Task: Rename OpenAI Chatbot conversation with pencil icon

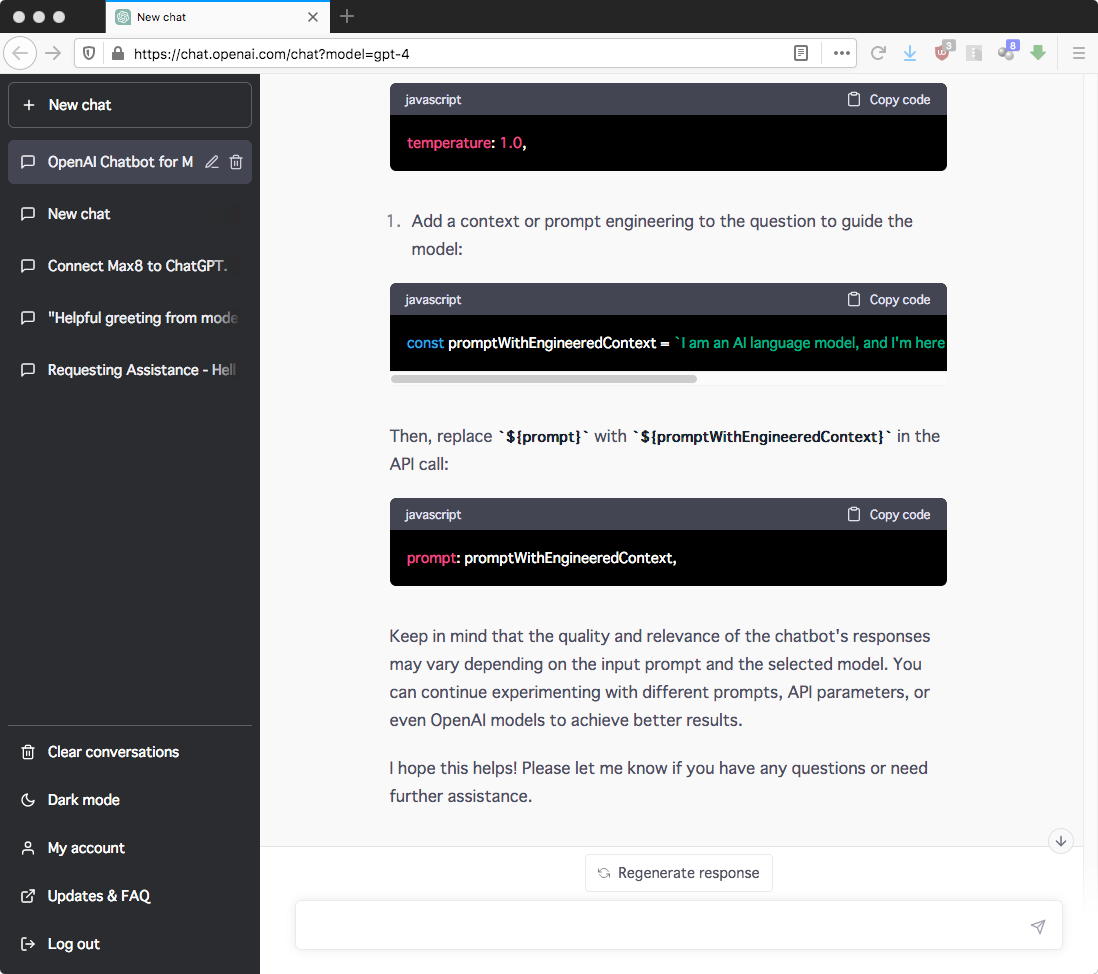Action: pos(211,162)
